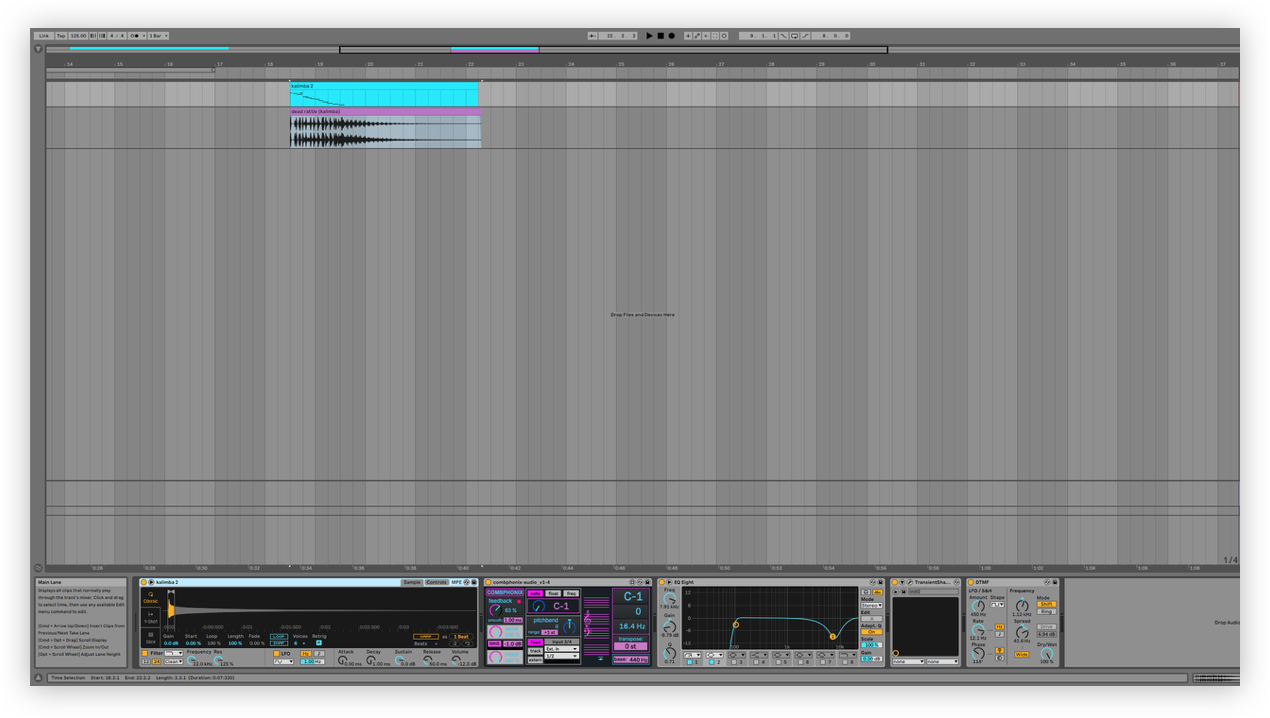Select Ring mode in DTMF
This screenshot has width=1270, height=718.
coord(1046,611)
